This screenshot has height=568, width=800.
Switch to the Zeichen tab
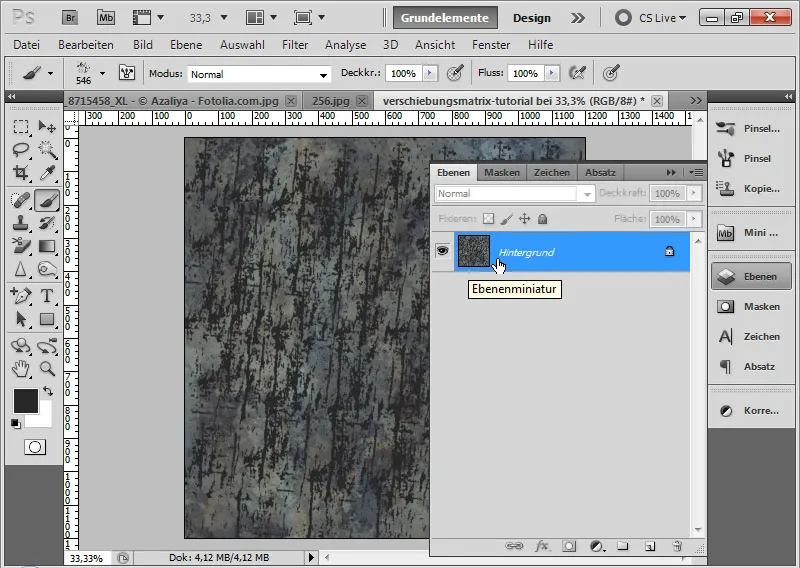[552, 172]
